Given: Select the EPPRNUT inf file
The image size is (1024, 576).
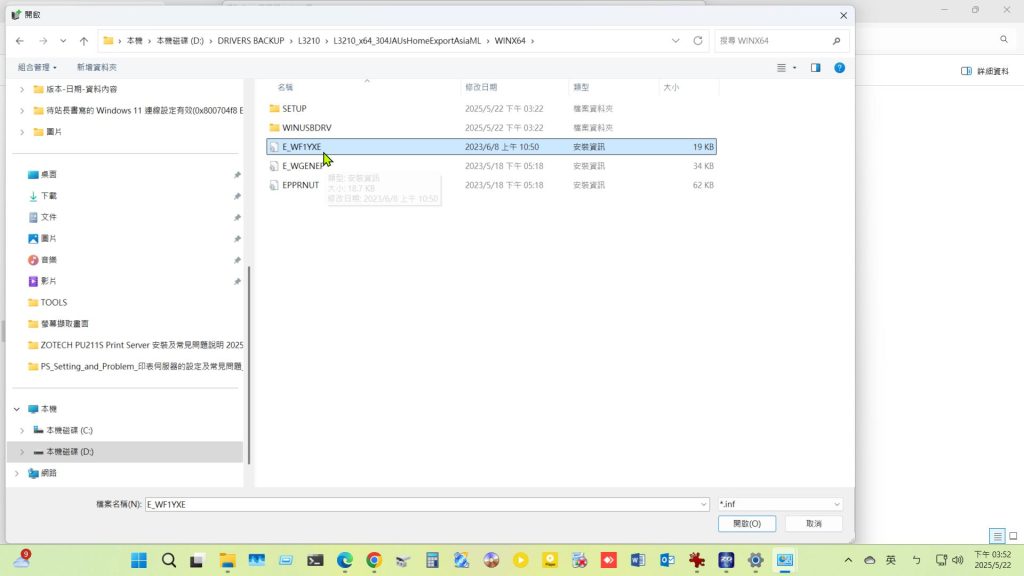Looking at the screenshot, I should [x=300, y=185].
